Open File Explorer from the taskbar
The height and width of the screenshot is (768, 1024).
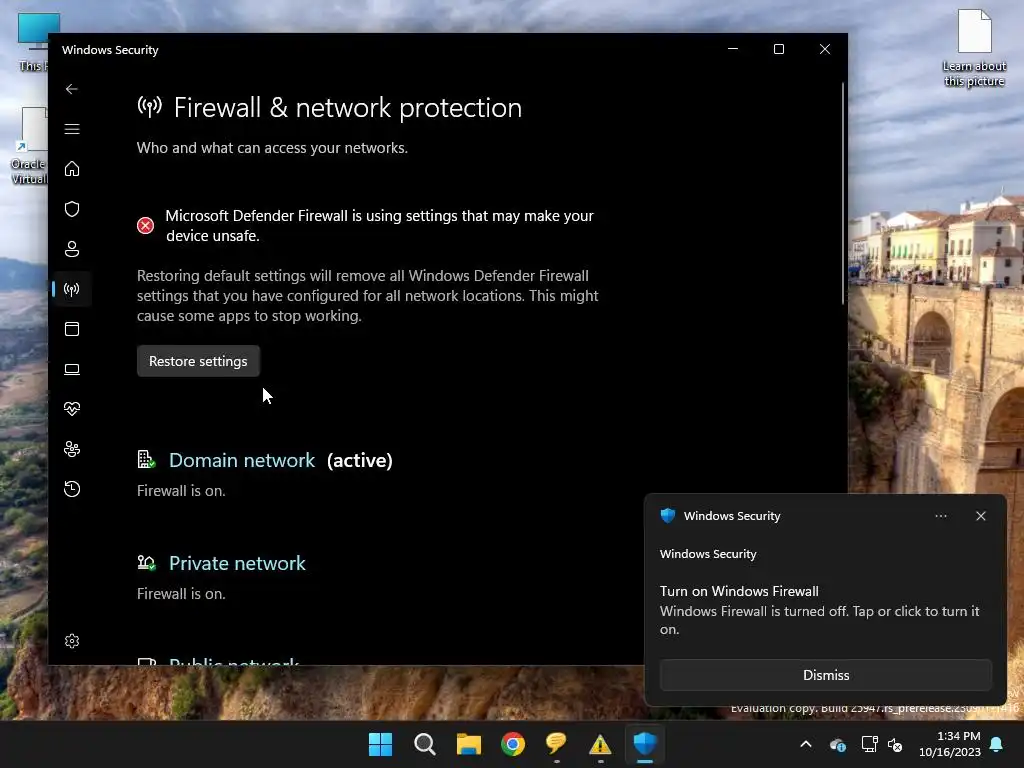point(468,744)
